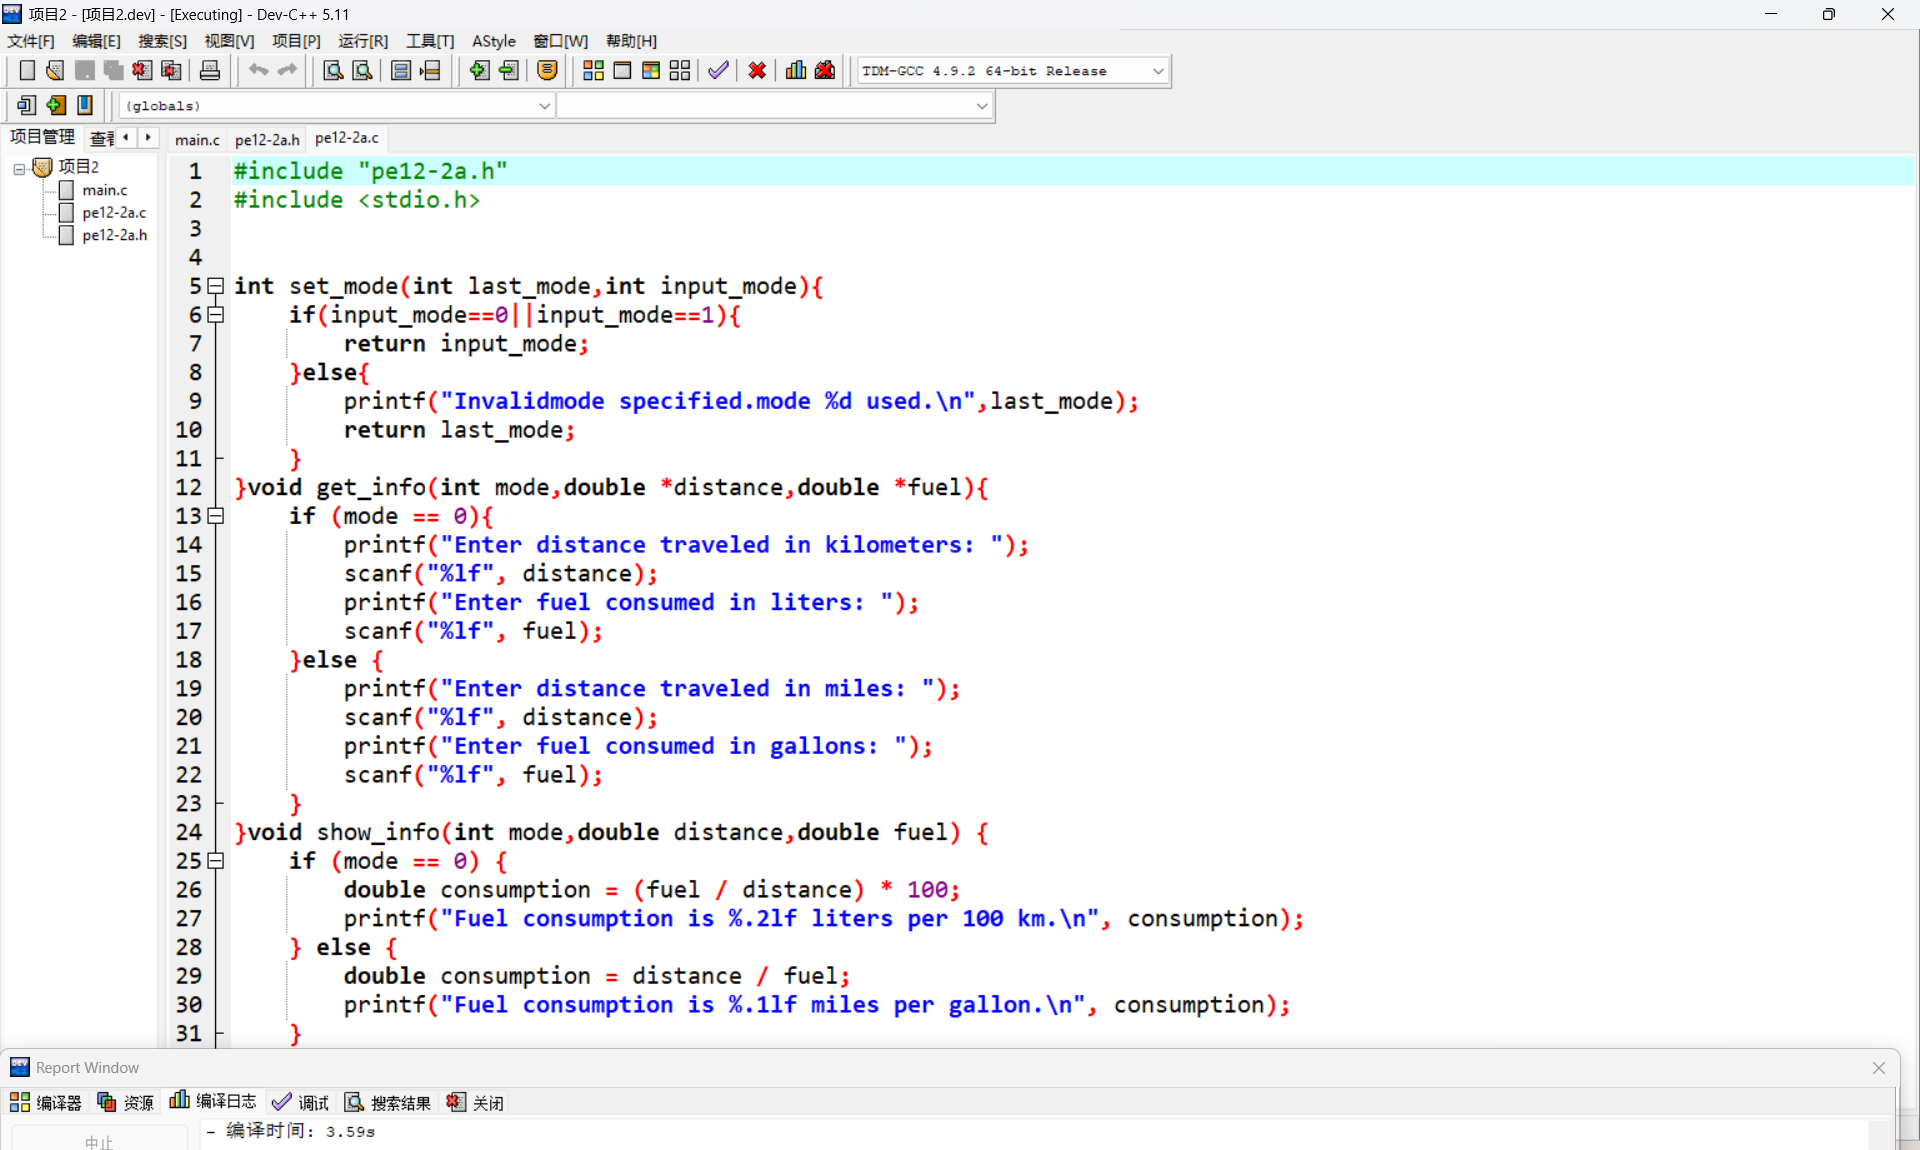
Task: Click the Compile four-squares icon
Action: (593, 71)
